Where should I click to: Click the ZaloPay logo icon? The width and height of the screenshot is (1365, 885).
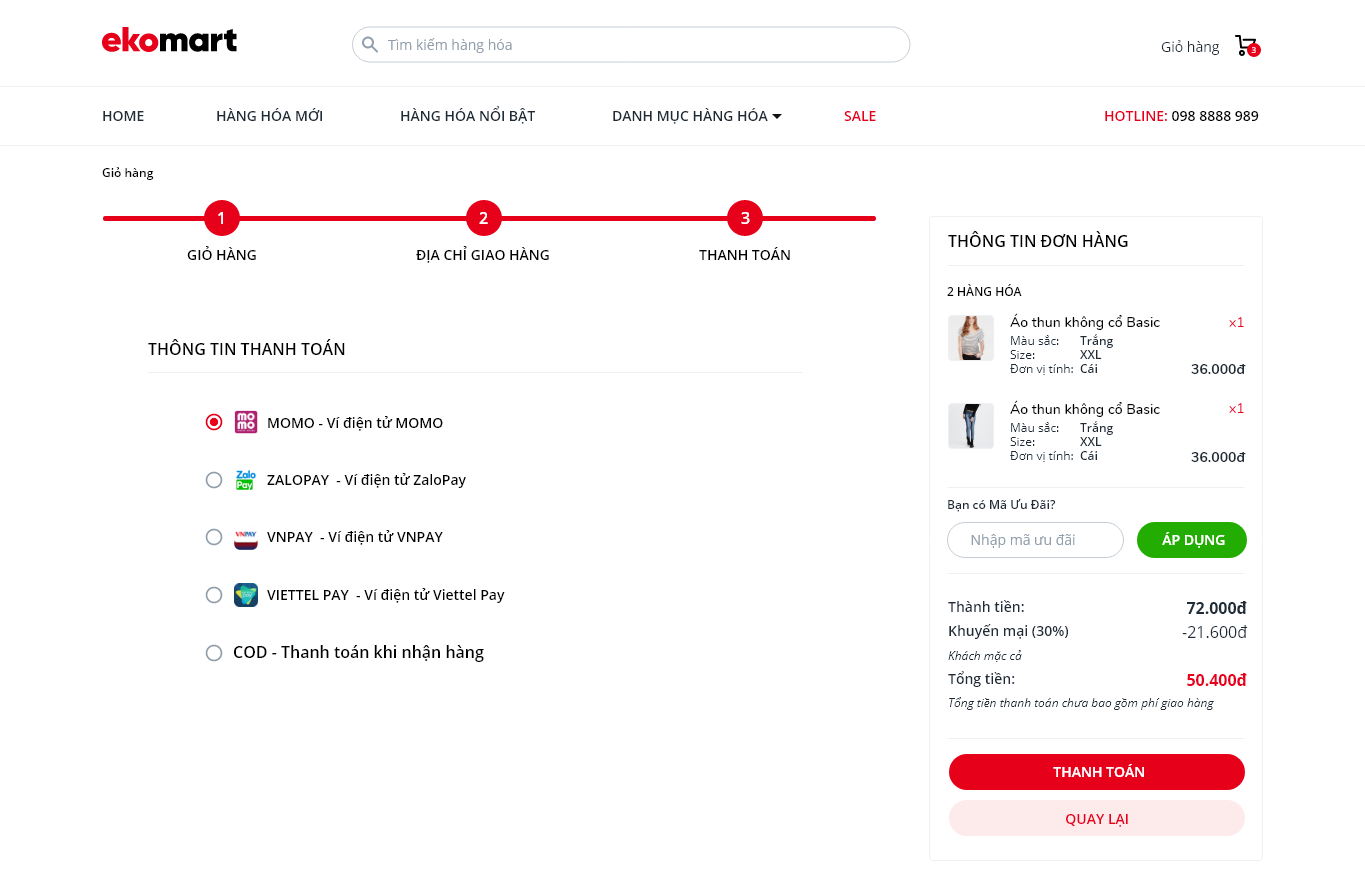pyautogui.click(x=245, y=480)
